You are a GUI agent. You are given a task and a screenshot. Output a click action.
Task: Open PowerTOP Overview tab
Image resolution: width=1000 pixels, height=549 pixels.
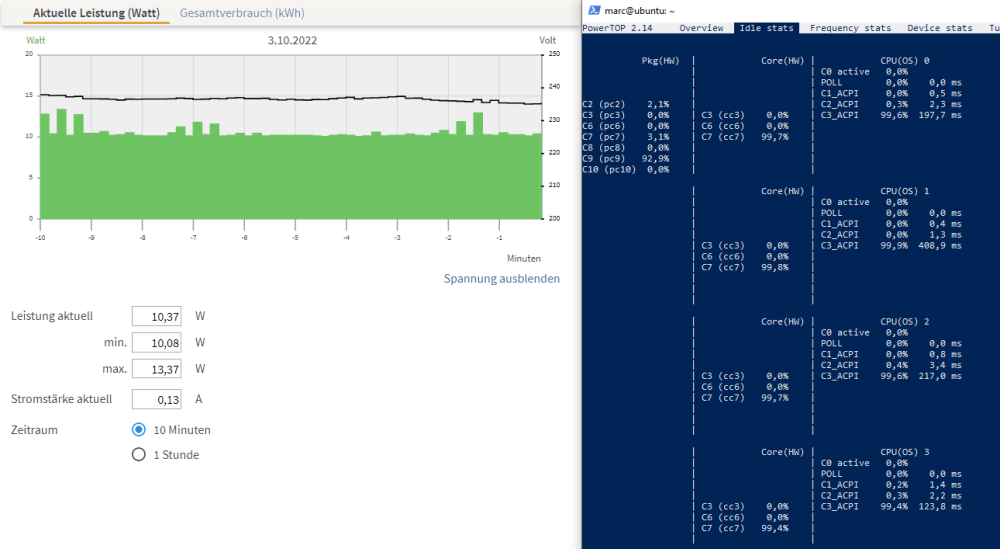[701, 28]
